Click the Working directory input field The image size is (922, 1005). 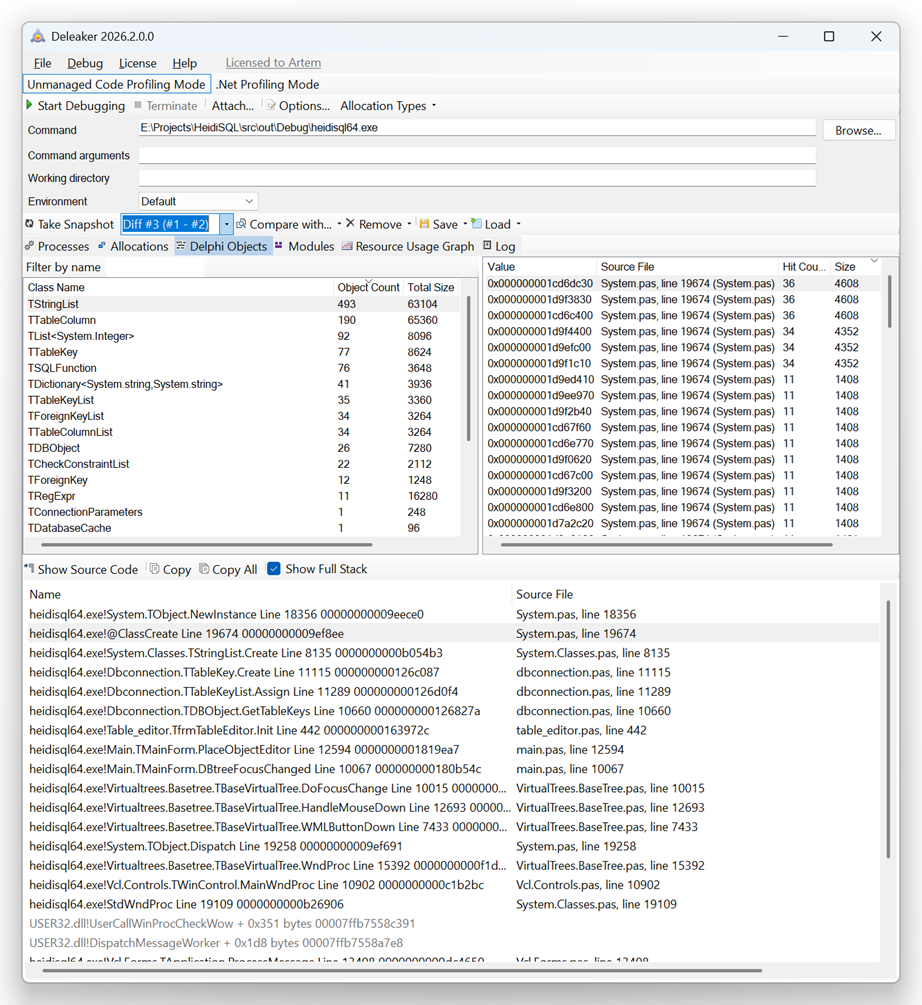477,178
